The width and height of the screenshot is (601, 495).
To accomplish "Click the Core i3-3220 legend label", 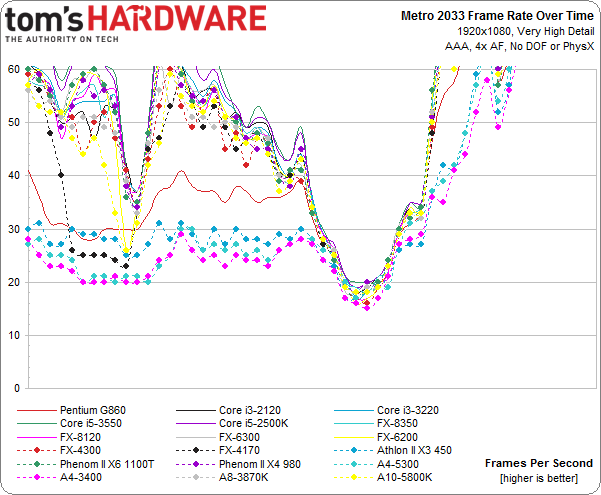I will [408, 410].
